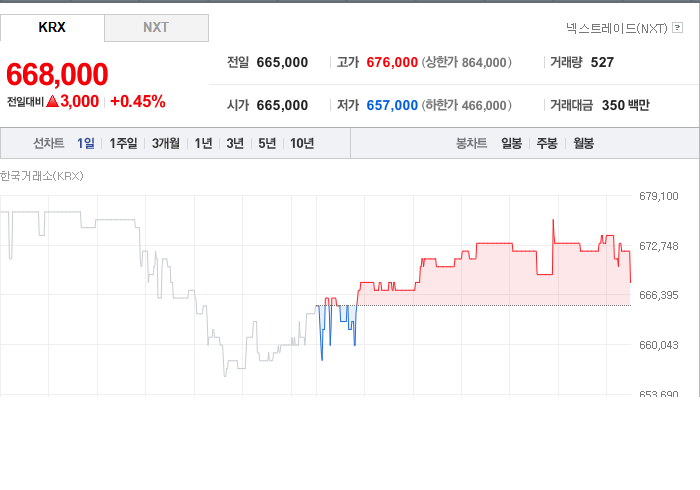Click the 시가 665,000 opening price value
Image resolution: width=700 pixels, height=490 pixels.
click(x=282, y=105)
